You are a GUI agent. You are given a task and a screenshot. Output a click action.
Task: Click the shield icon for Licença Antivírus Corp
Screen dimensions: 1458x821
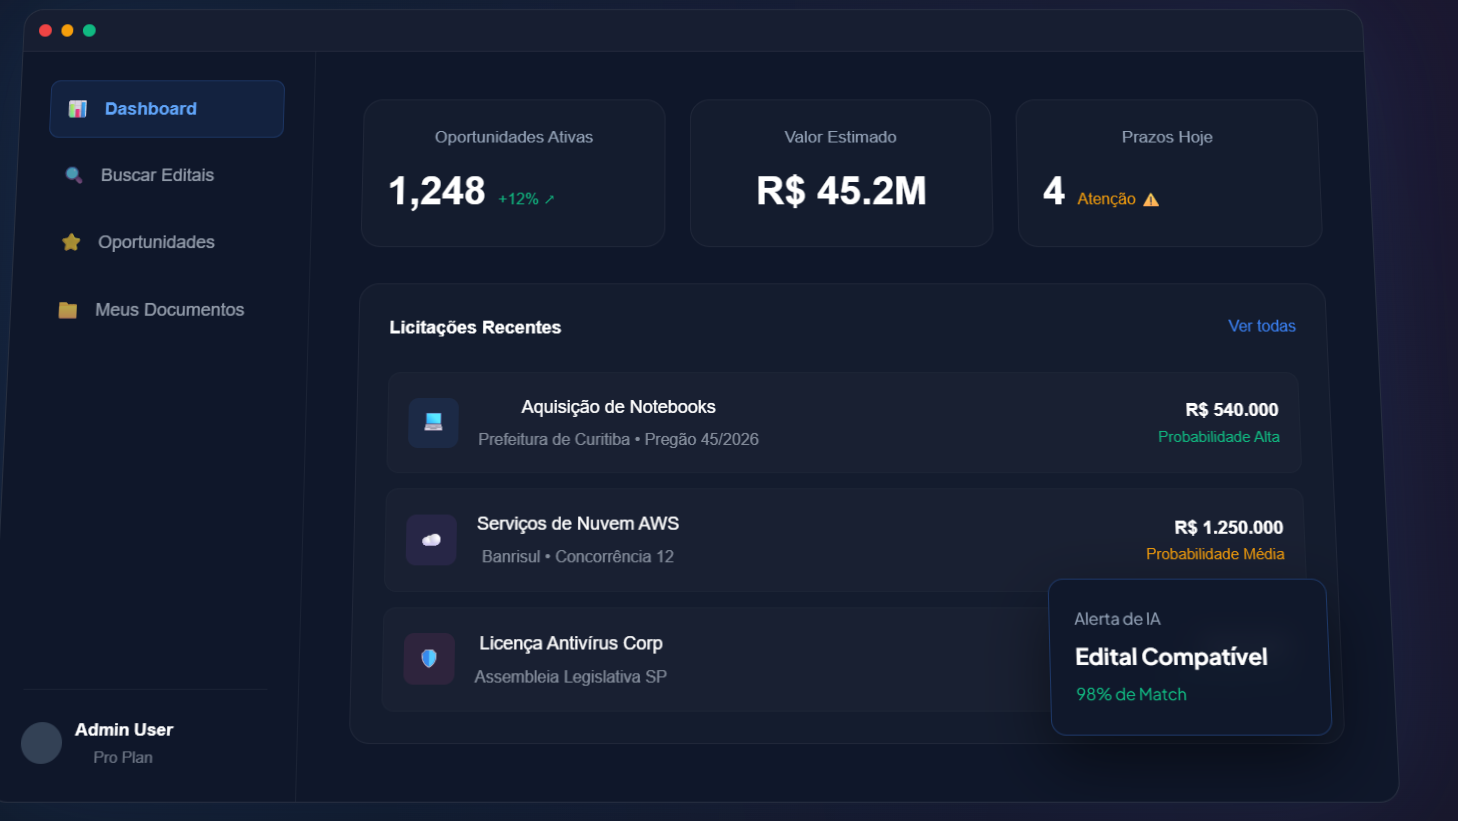(x=429, y=658)
